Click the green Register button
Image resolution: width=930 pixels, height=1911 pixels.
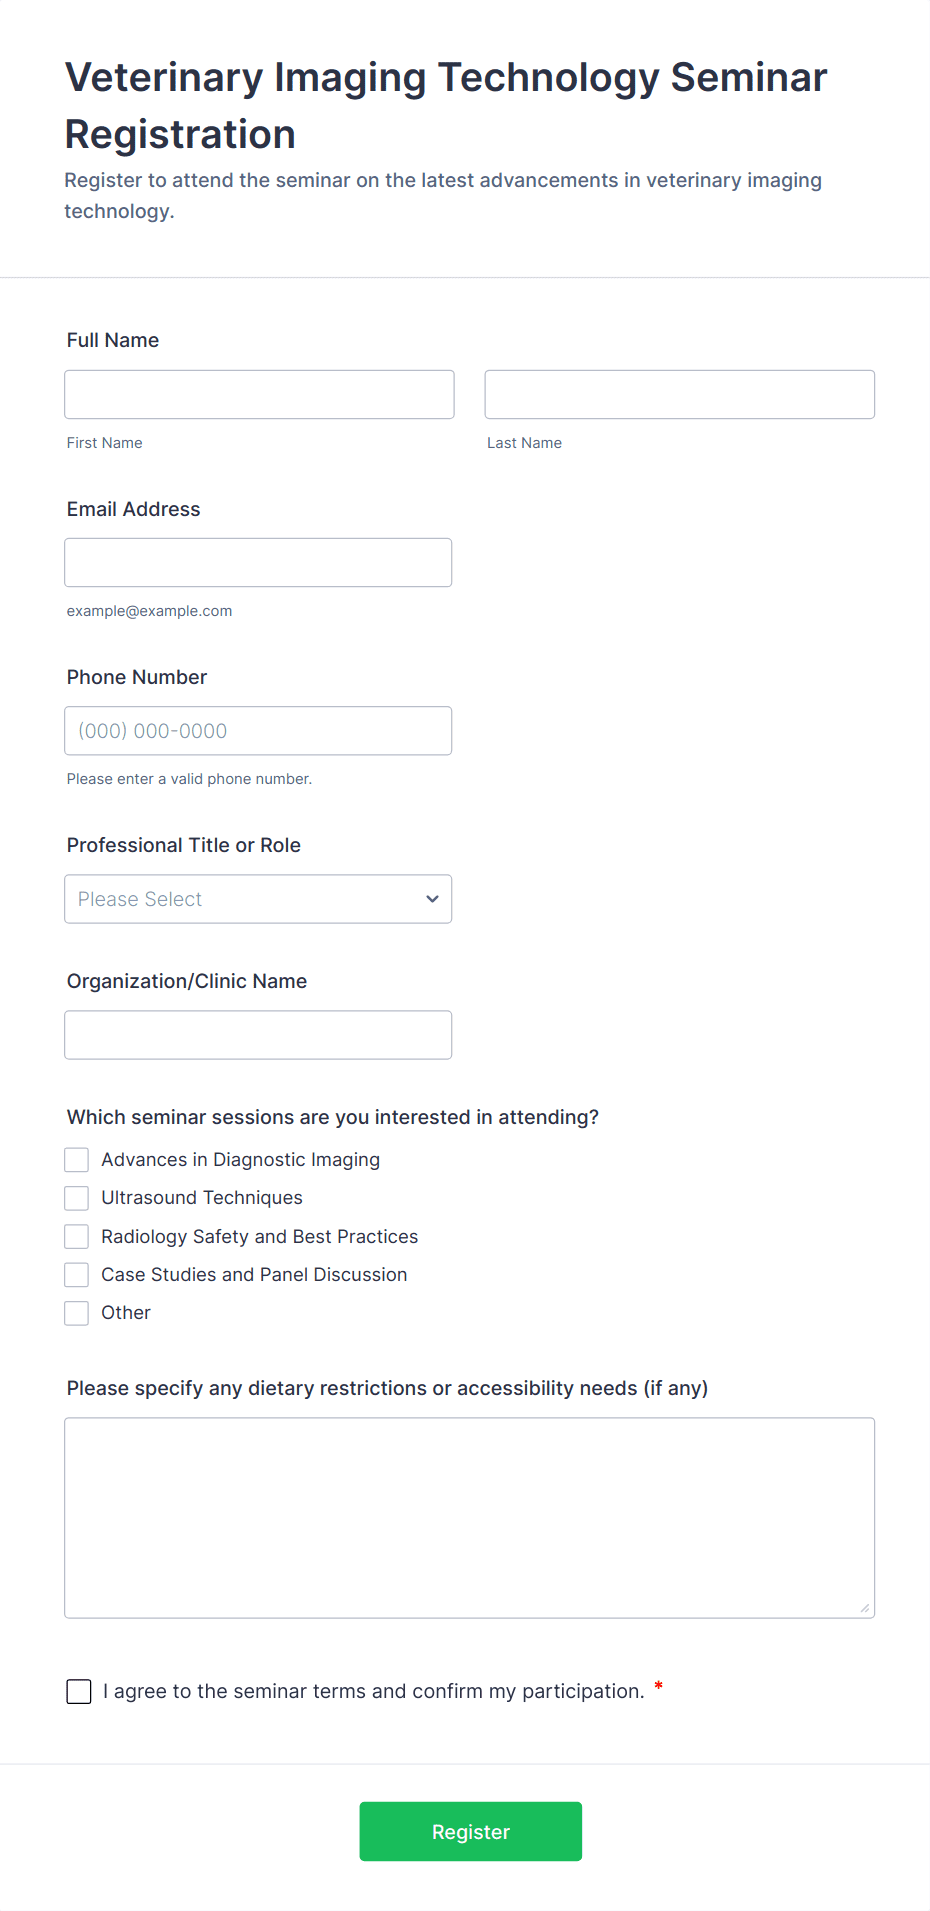tap(470, 1831)
